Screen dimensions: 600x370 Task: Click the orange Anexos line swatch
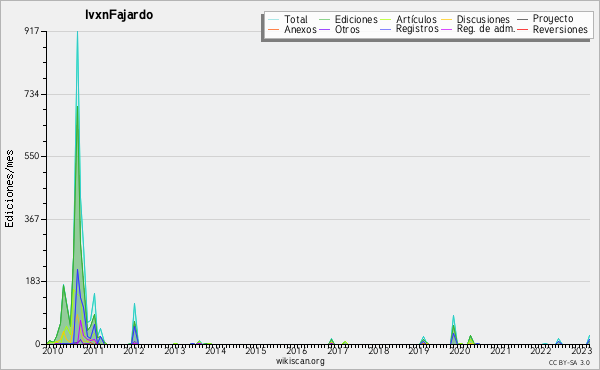coord(273,29)
